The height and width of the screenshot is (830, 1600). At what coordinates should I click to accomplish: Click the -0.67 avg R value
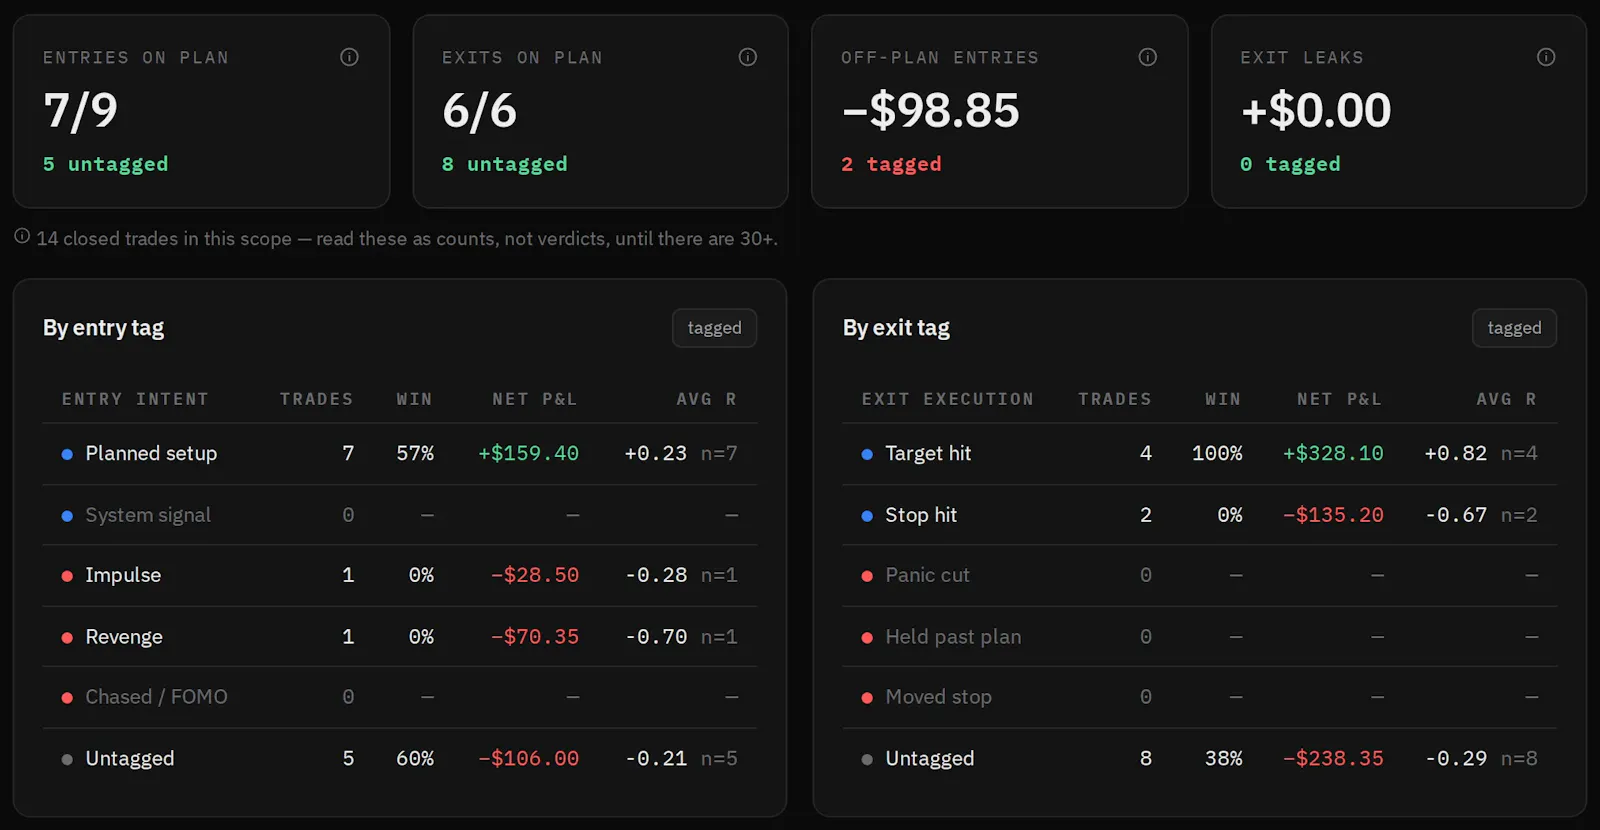tap(1455, 515)
